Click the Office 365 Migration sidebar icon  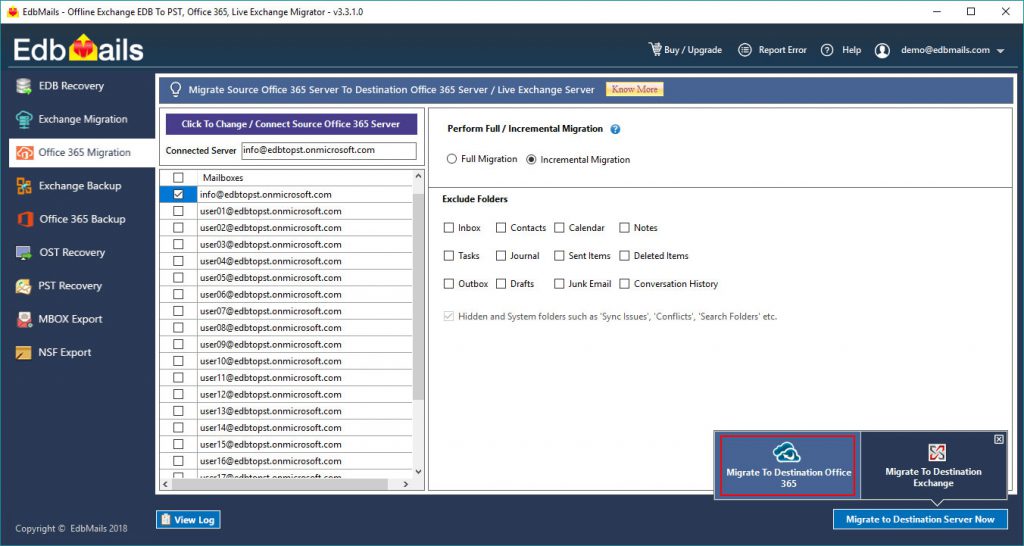tap(24, 153)
